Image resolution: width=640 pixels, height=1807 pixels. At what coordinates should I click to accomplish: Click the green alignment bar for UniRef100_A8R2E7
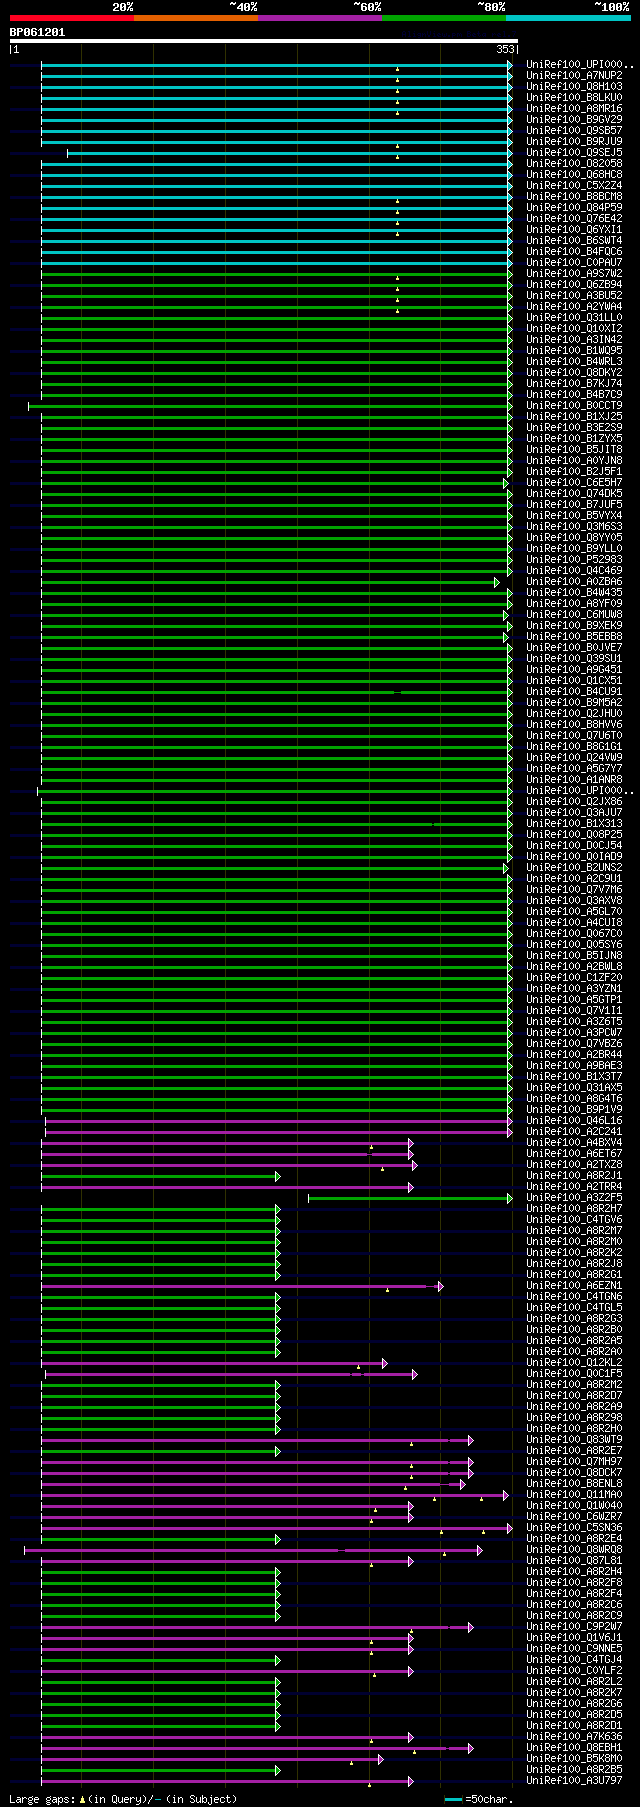point(160,1451)
